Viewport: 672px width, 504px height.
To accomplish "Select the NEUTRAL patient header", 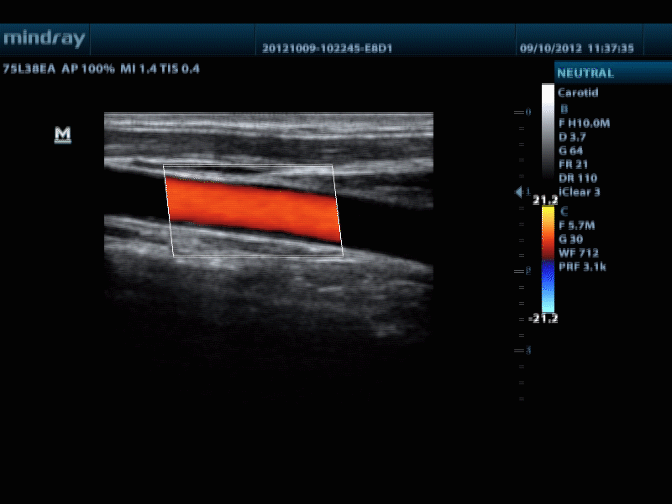I will (x=585, y=73).
